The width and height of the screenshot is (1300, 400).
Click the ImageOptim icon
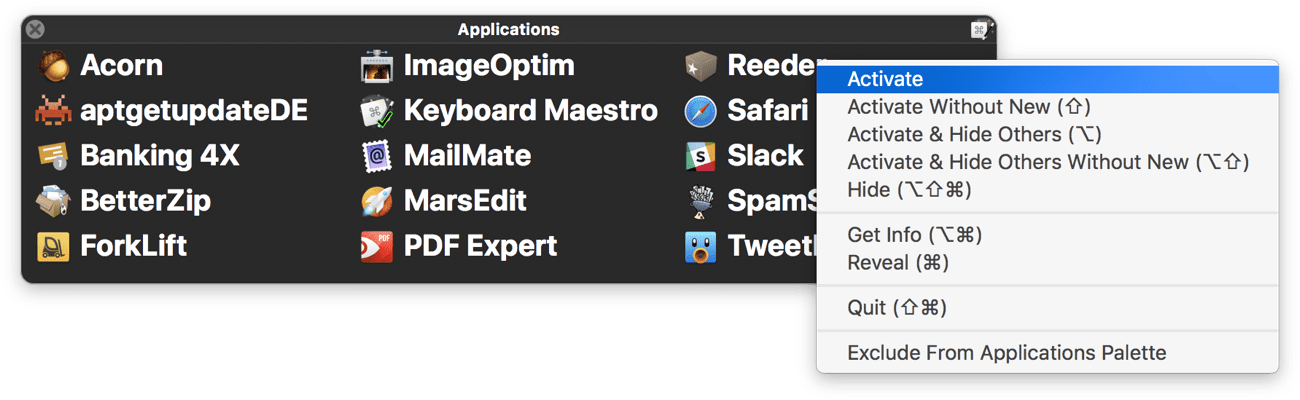(377, 66)
